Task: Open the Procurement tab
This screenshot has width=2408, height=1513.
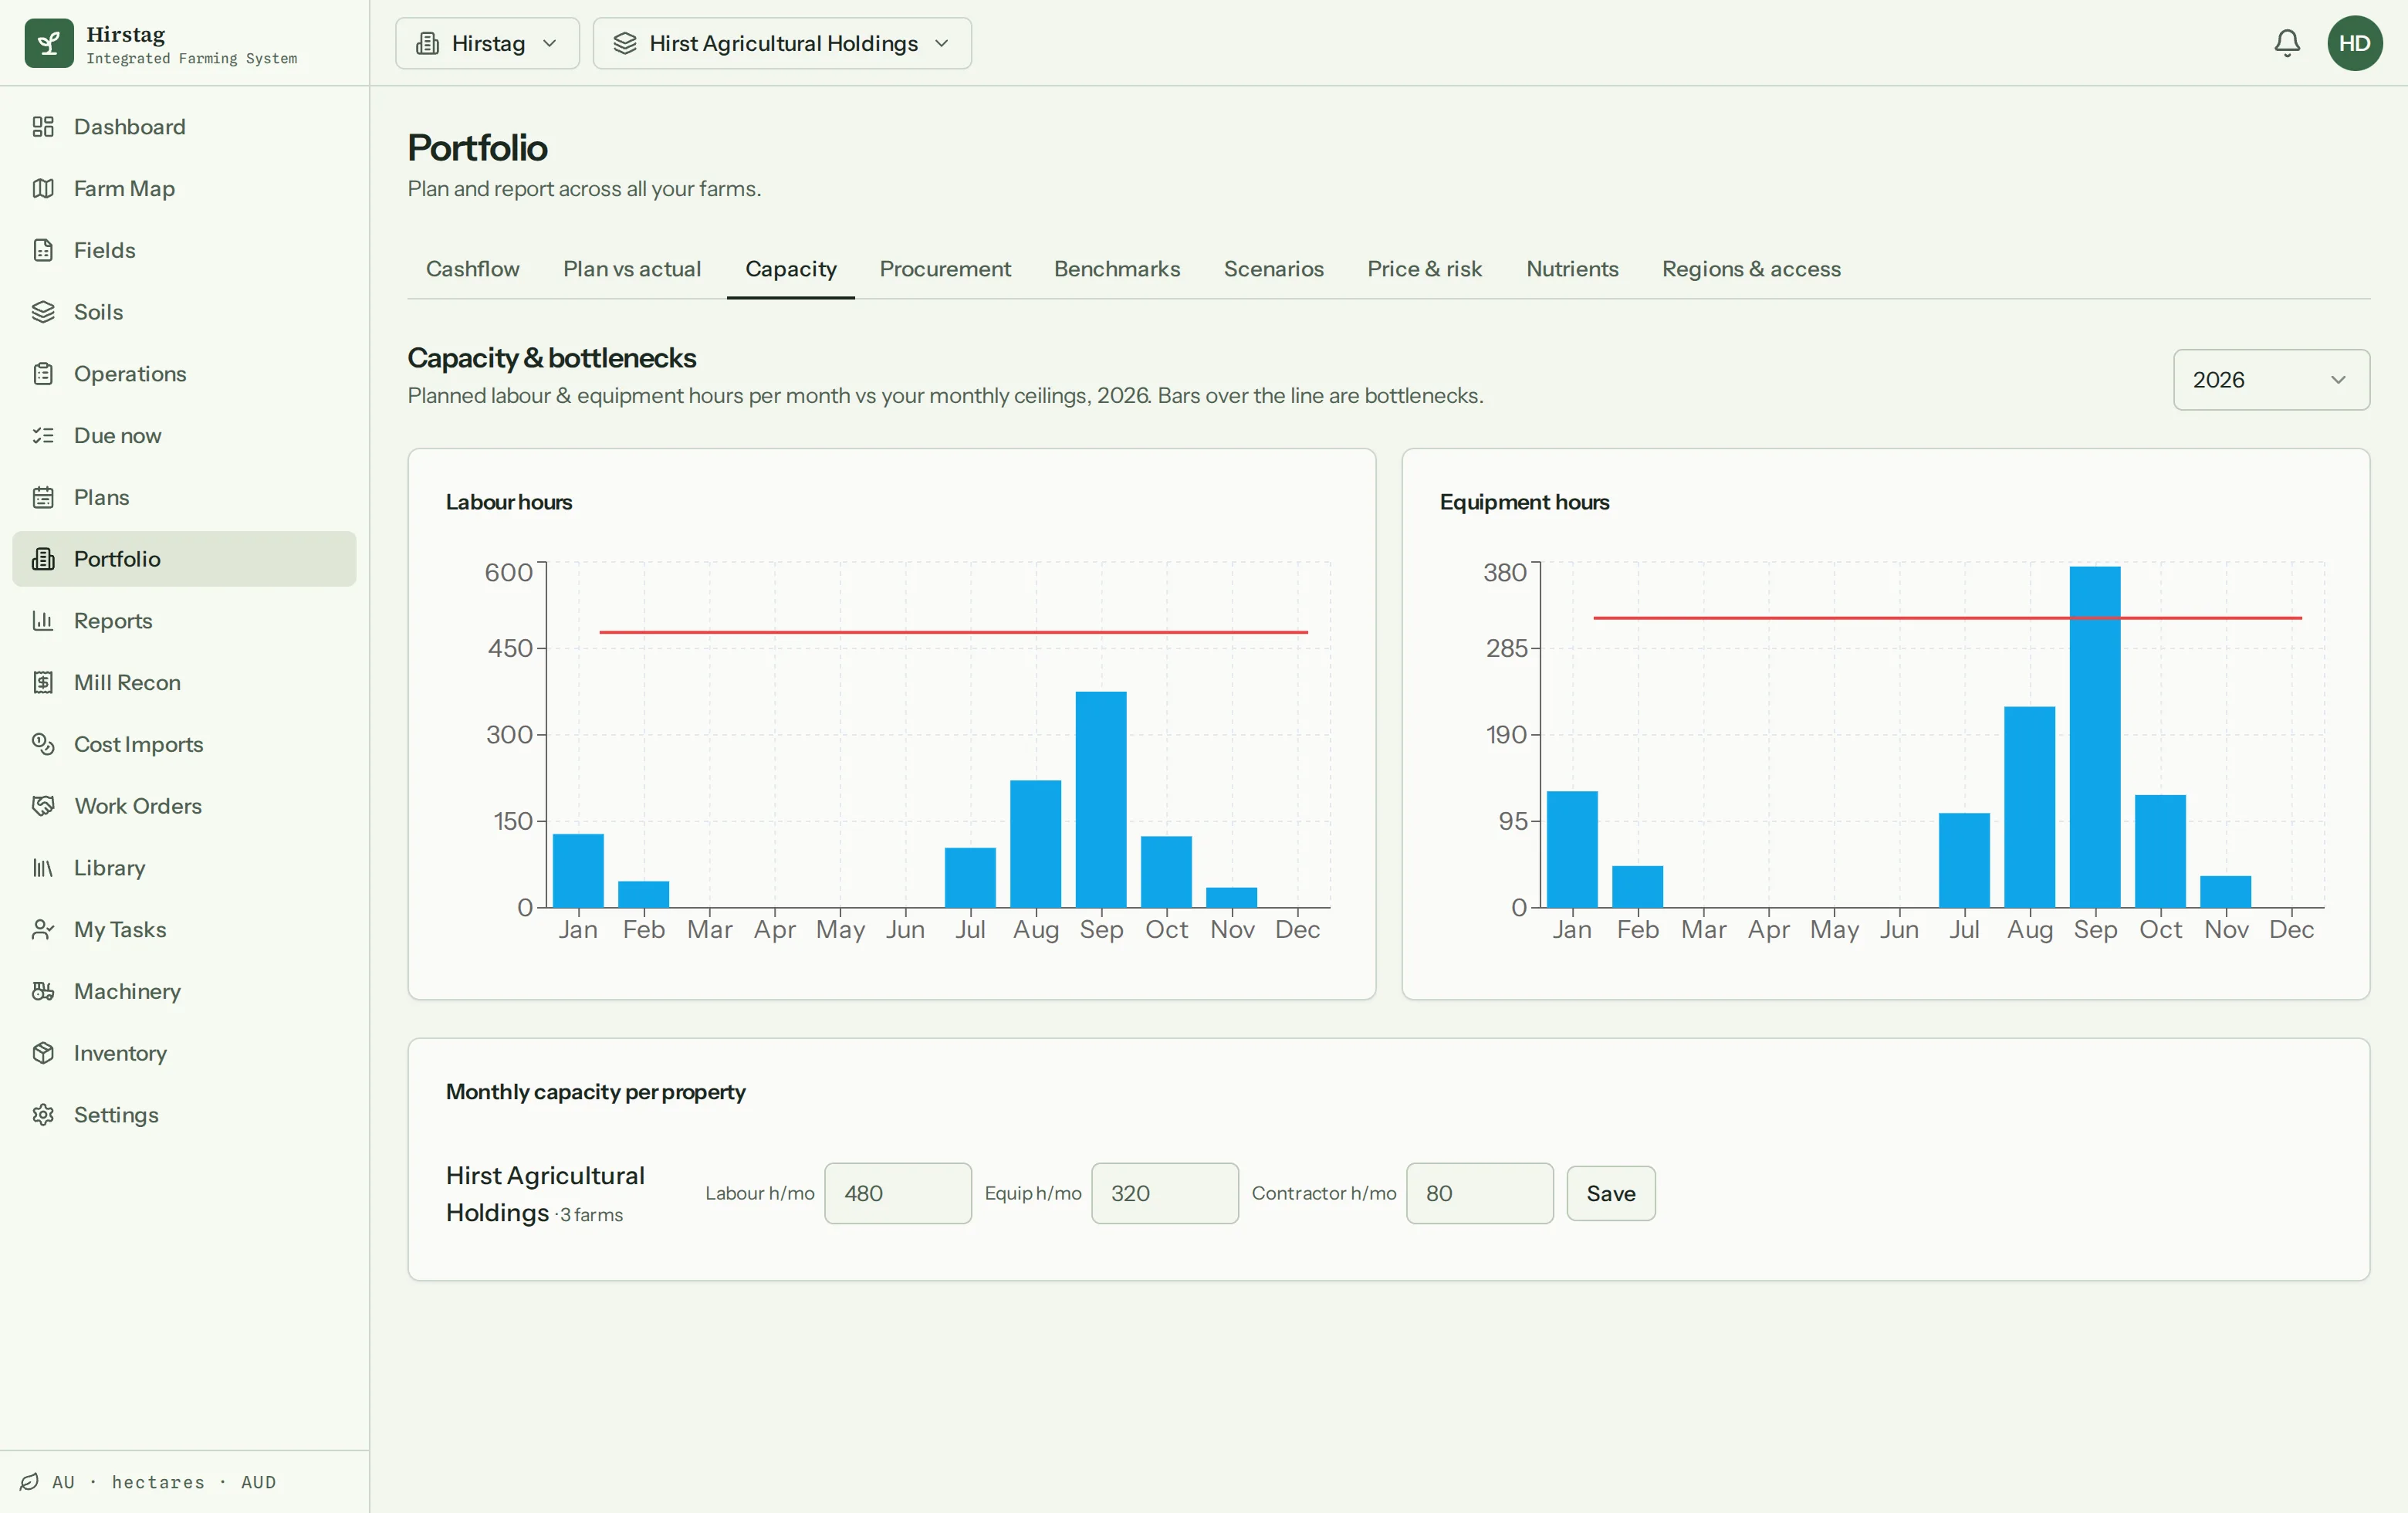Action: point(945,269)
